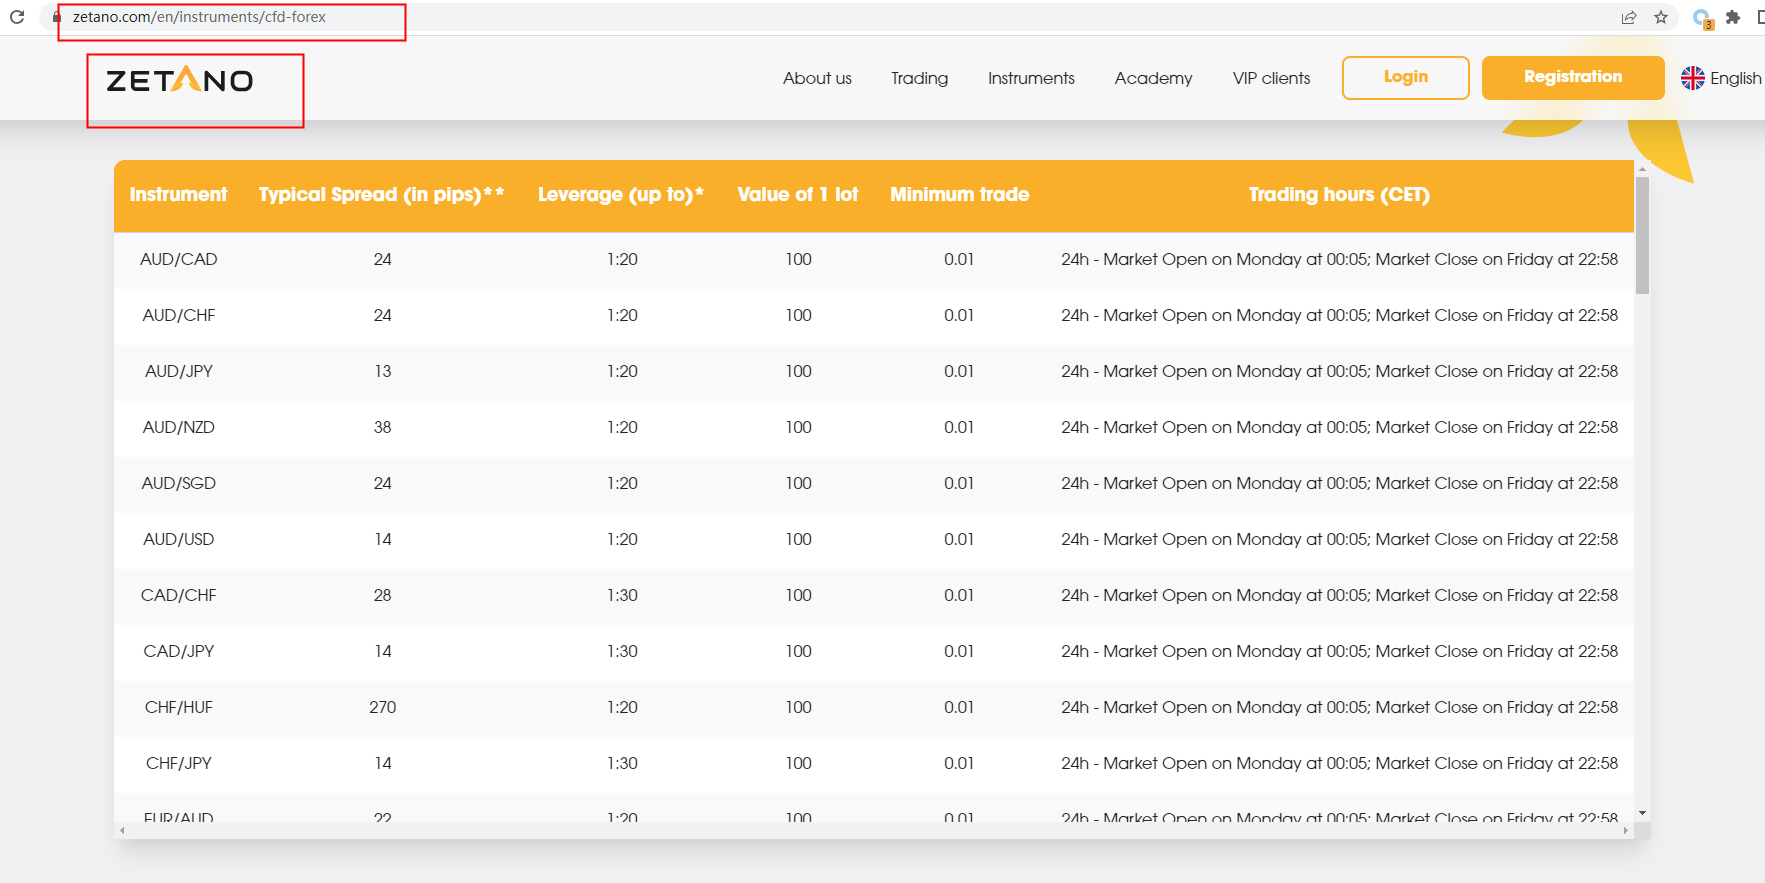The height and width of the screenshot is (883, 1765).
Task: Open the English language selector
Action: pyautogui.click(x=1735, y=78)
